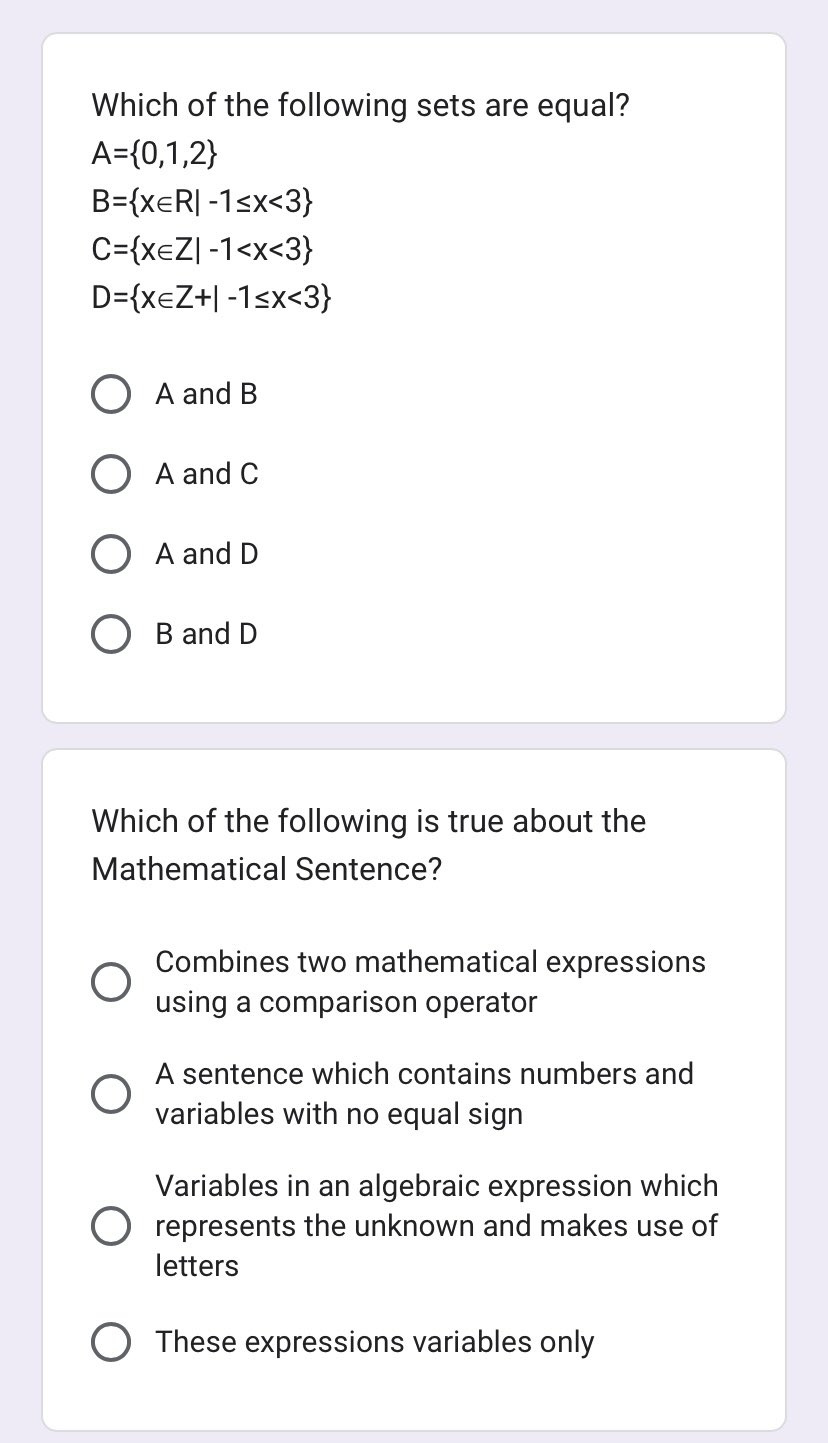Screen dimensions: 828x1443
Task: Click the "B and D" answer label text
Action: point(206,633)
